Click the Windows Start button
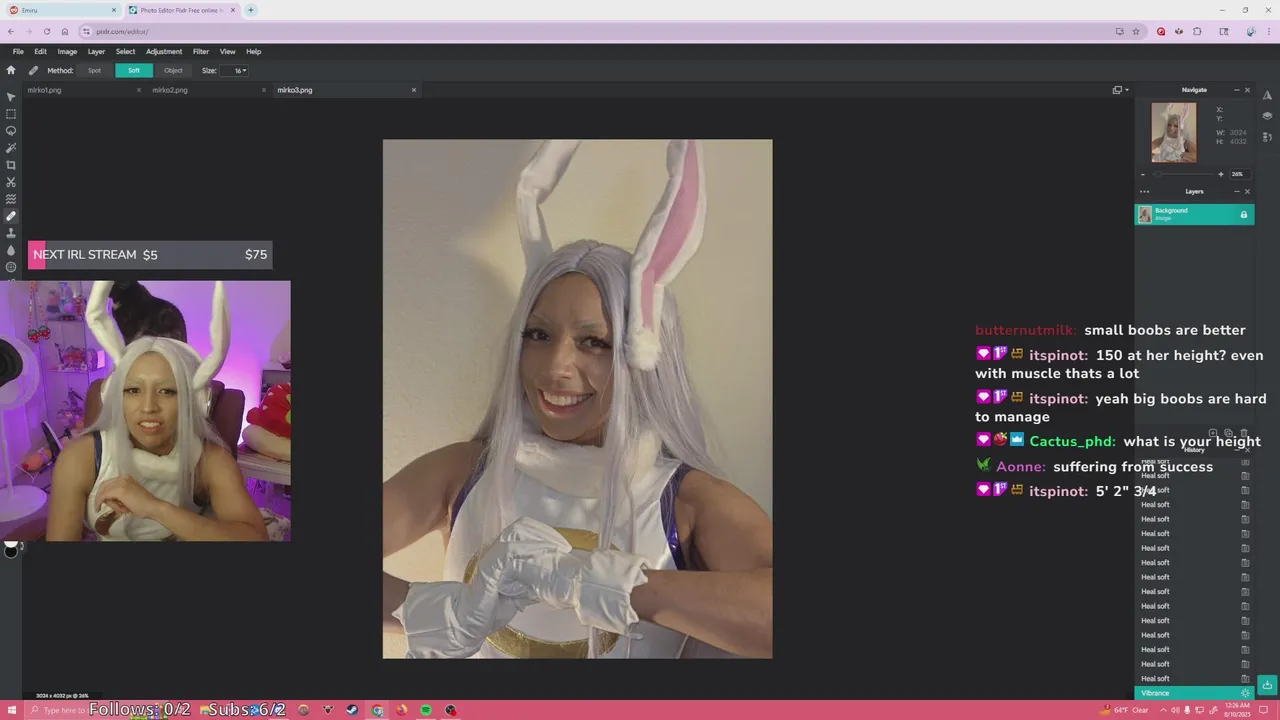1280x720 pixels. 12,710
